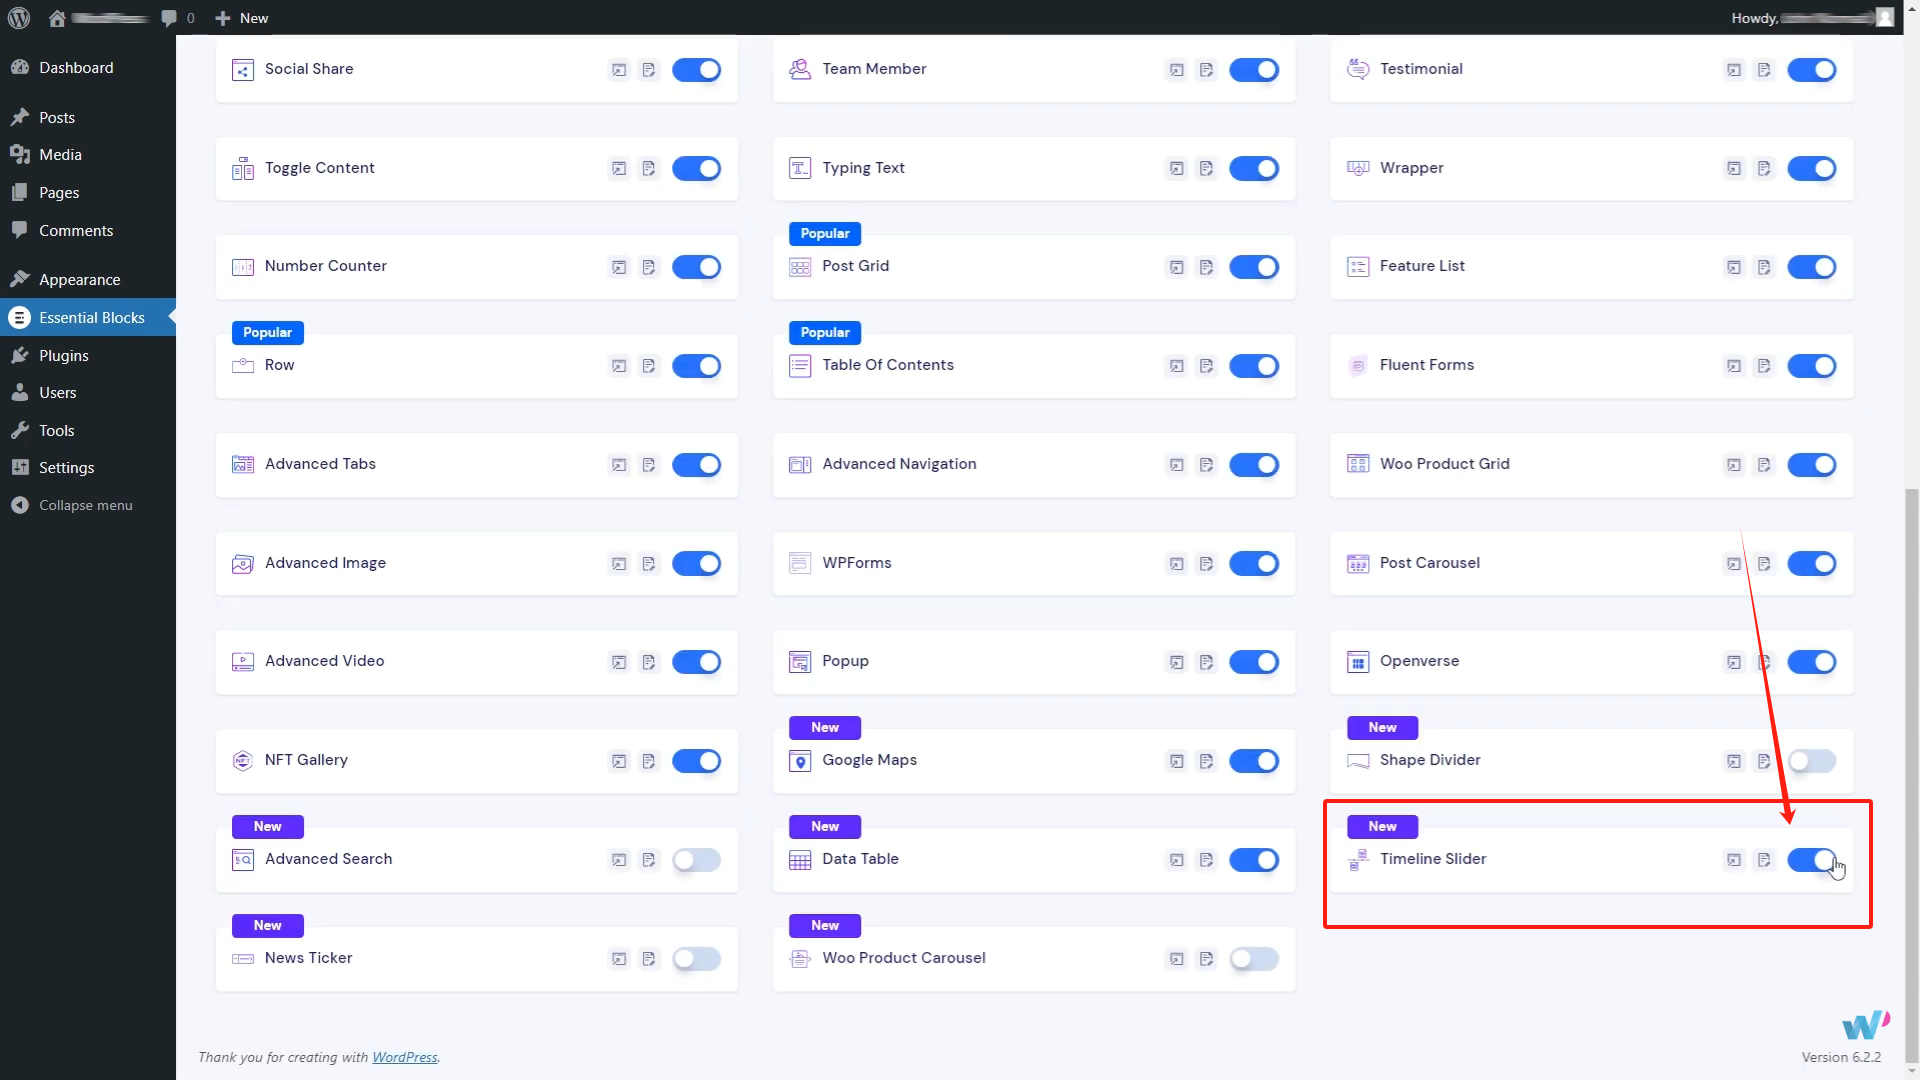Click the WordPress logo in the admin bar
The width and height of the screenshot is (1920, 1080).
[x=19, y=18]
